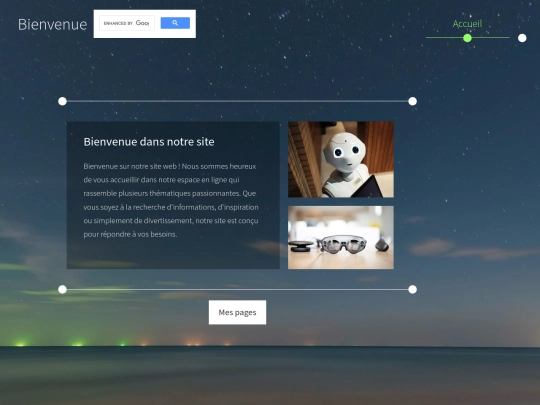This screenshot has width=540, height=405.
Task: Click the green dot under Accueil
Action: (467, 38)
